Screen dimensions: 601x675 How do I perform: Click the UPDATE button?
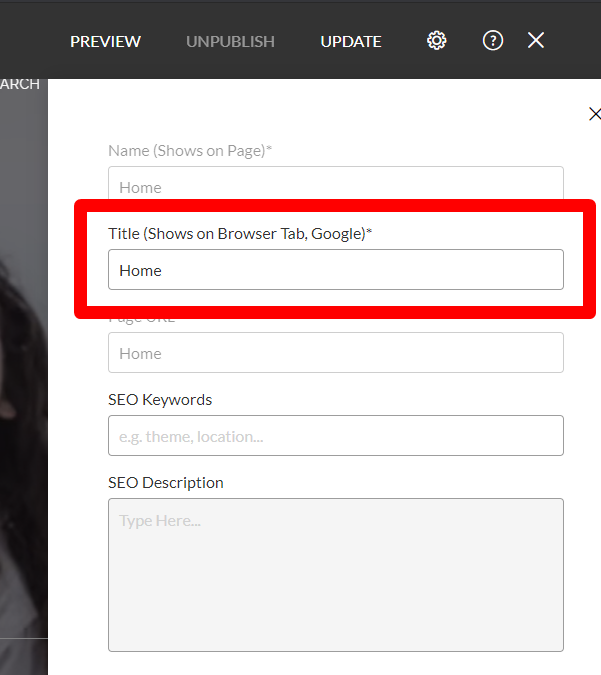(x=351, y=42)
